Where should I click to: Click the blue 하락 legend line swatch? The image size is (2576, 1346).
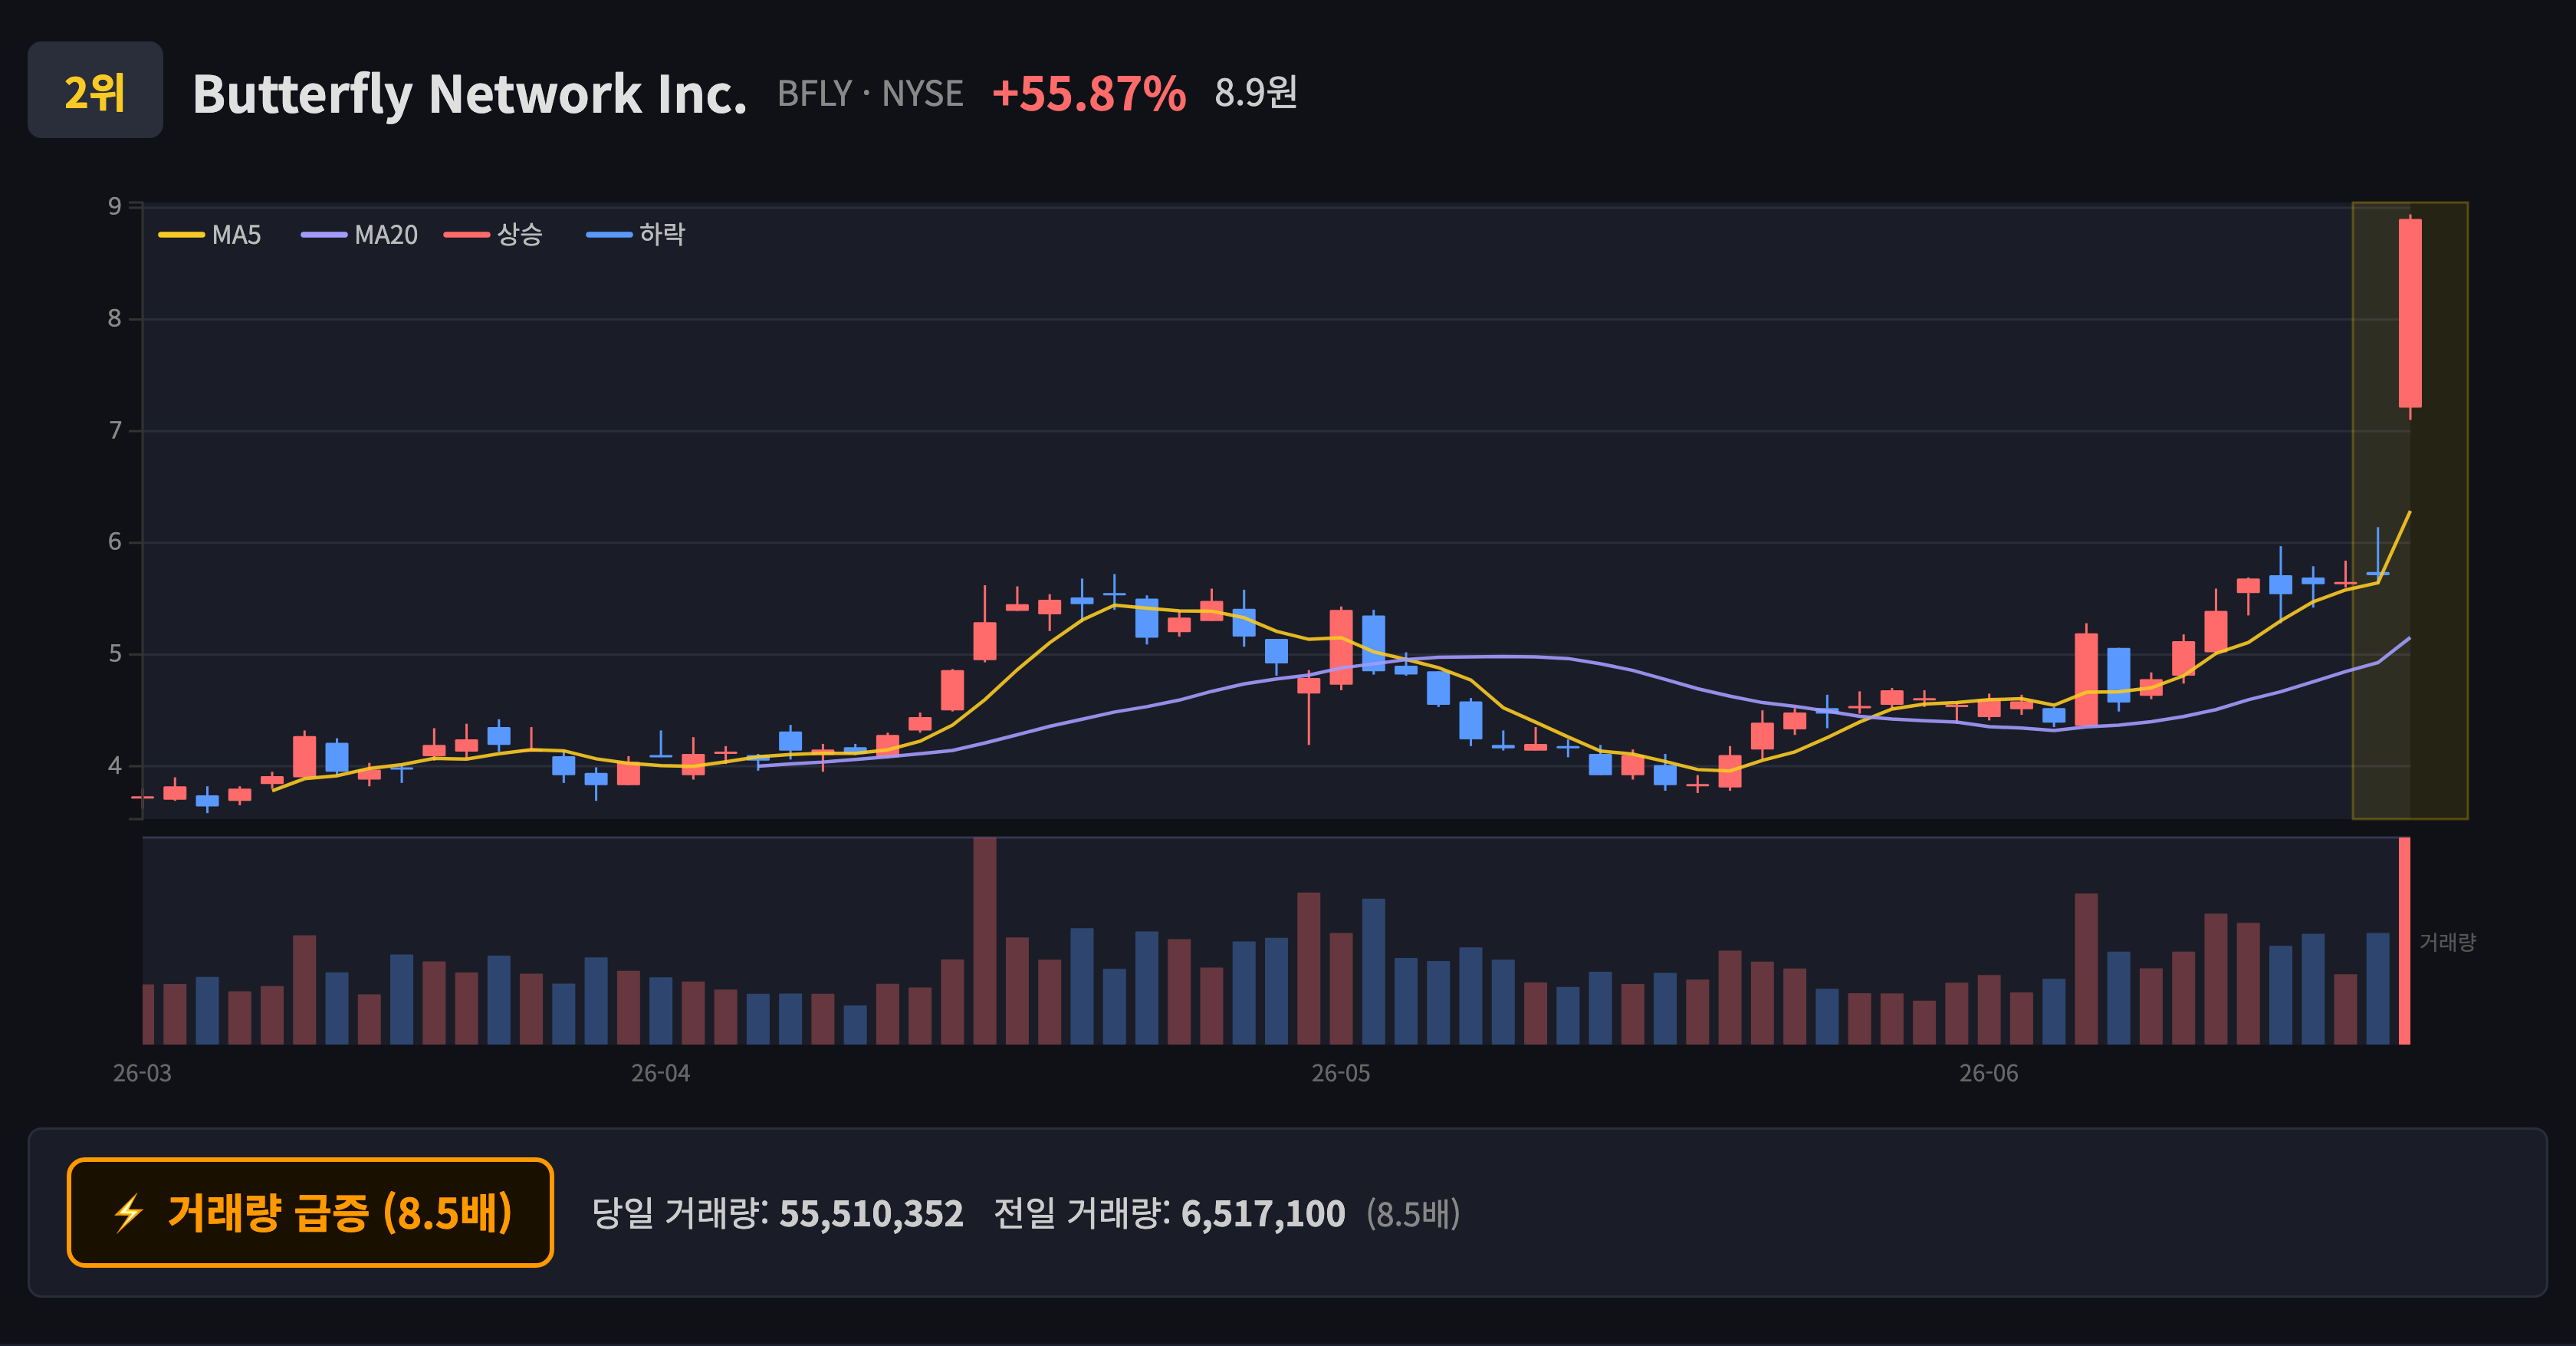[x=609, y=235]
